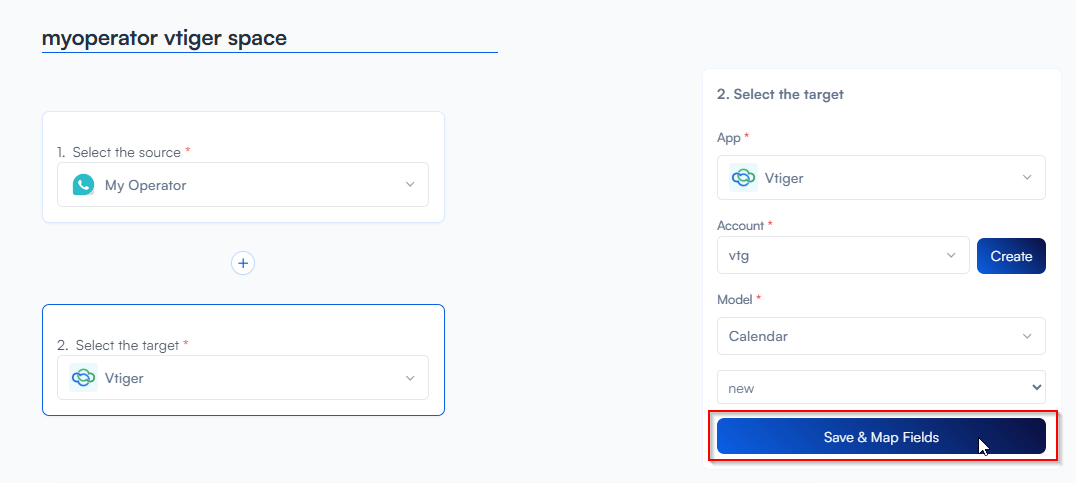Open the Model dropdown showing Calendar
The height and width of the screenshot is (483, 1076).
point(880,336)
